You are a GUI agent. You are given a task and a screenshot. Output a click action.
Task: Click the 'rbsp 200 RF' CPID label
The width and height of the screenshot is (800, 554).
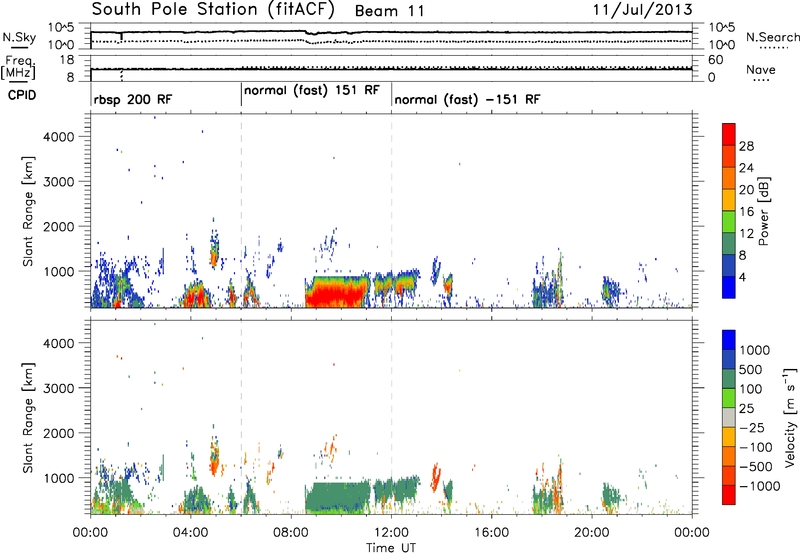[x=133, y=99]
